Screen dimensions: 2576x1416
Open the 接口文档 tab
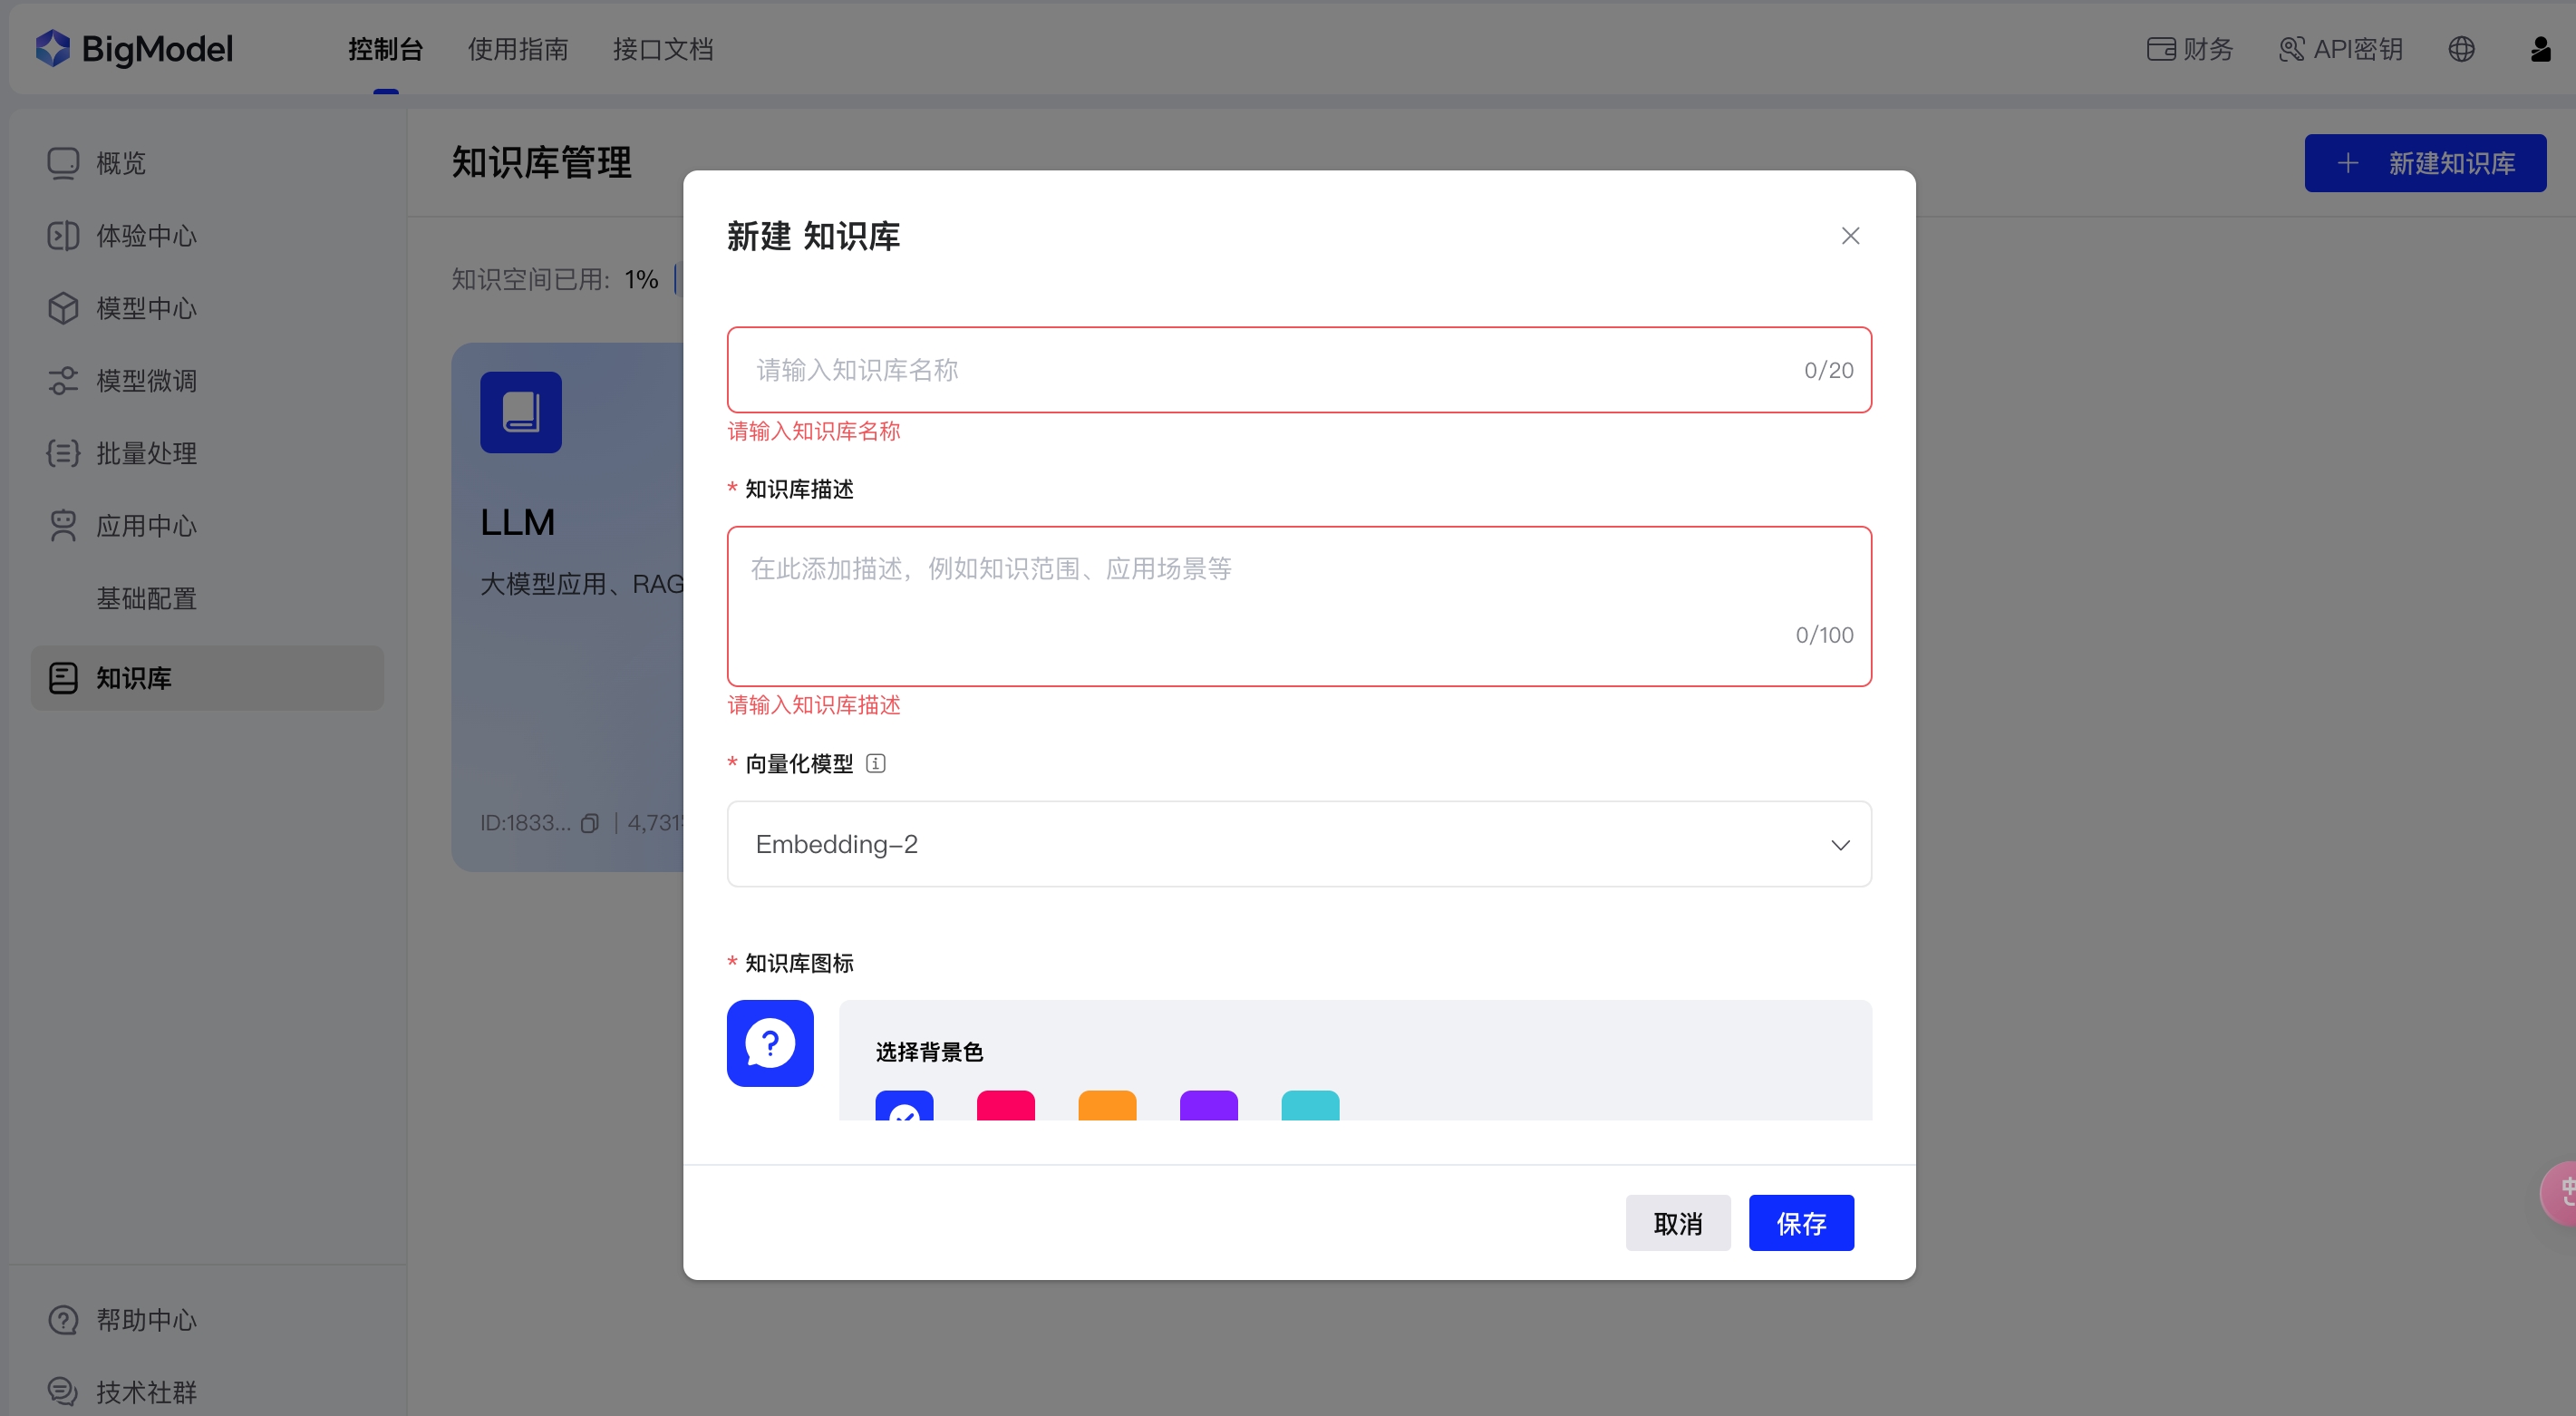[x=663, y=49]
